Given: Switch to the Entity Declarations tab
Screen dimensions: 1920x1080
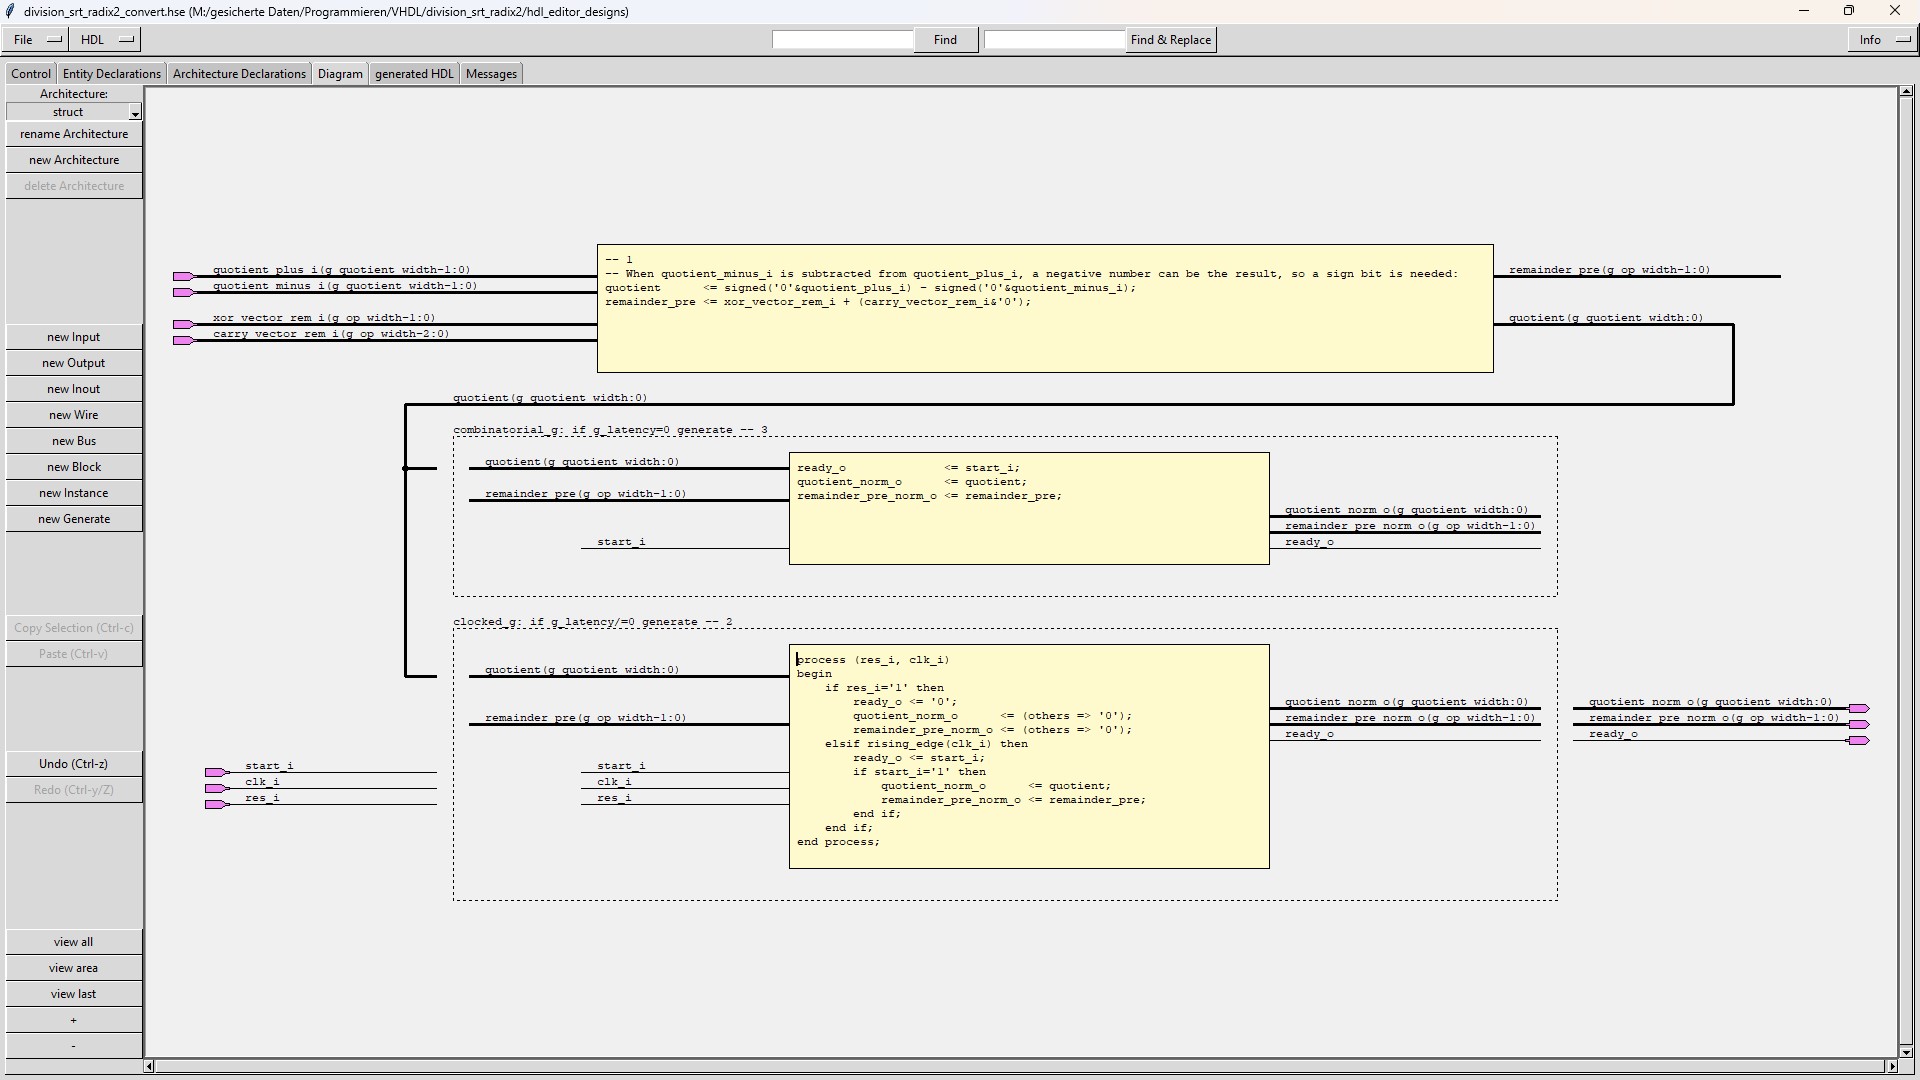Looking at the screenshot, I should [111, 74].
